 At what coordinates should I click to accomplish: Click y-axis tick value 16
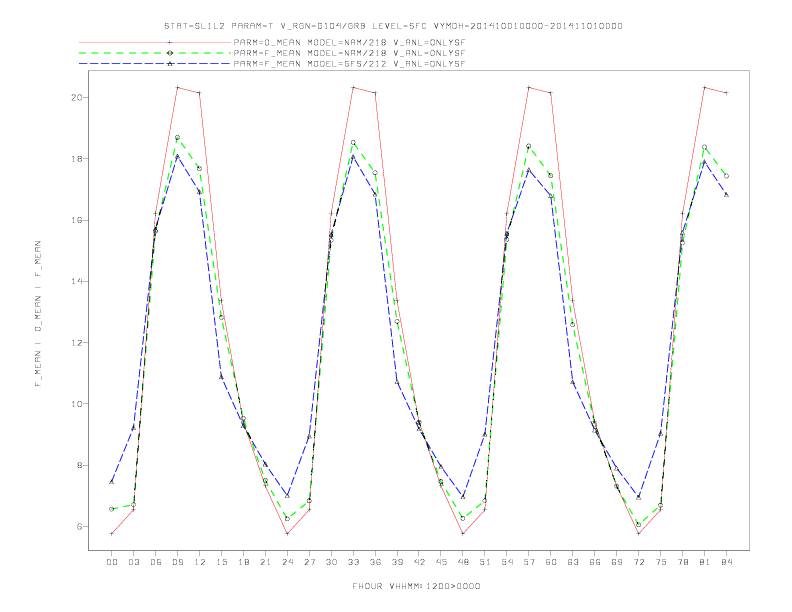(77, 220)
